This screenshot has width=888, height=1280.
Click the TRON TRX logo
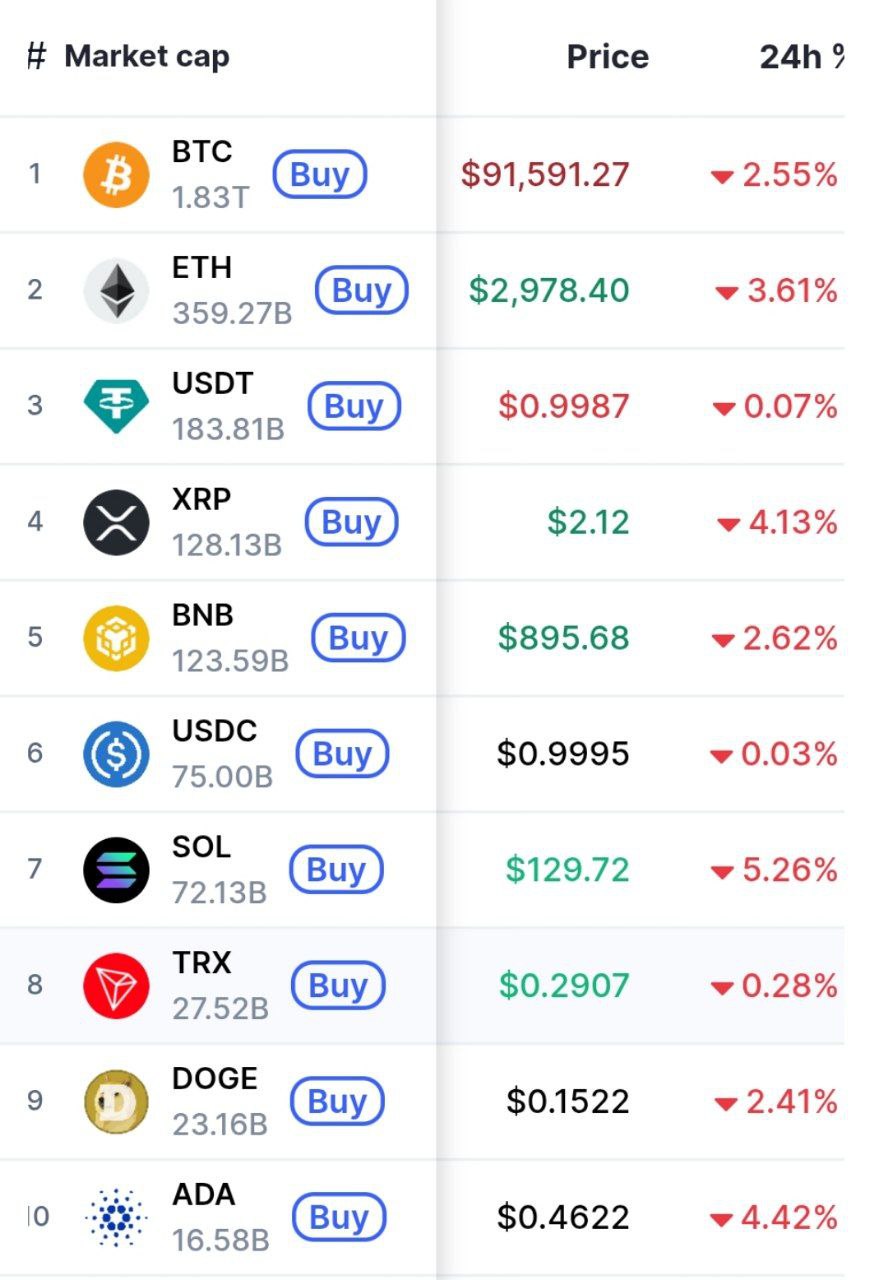point(116,986)
